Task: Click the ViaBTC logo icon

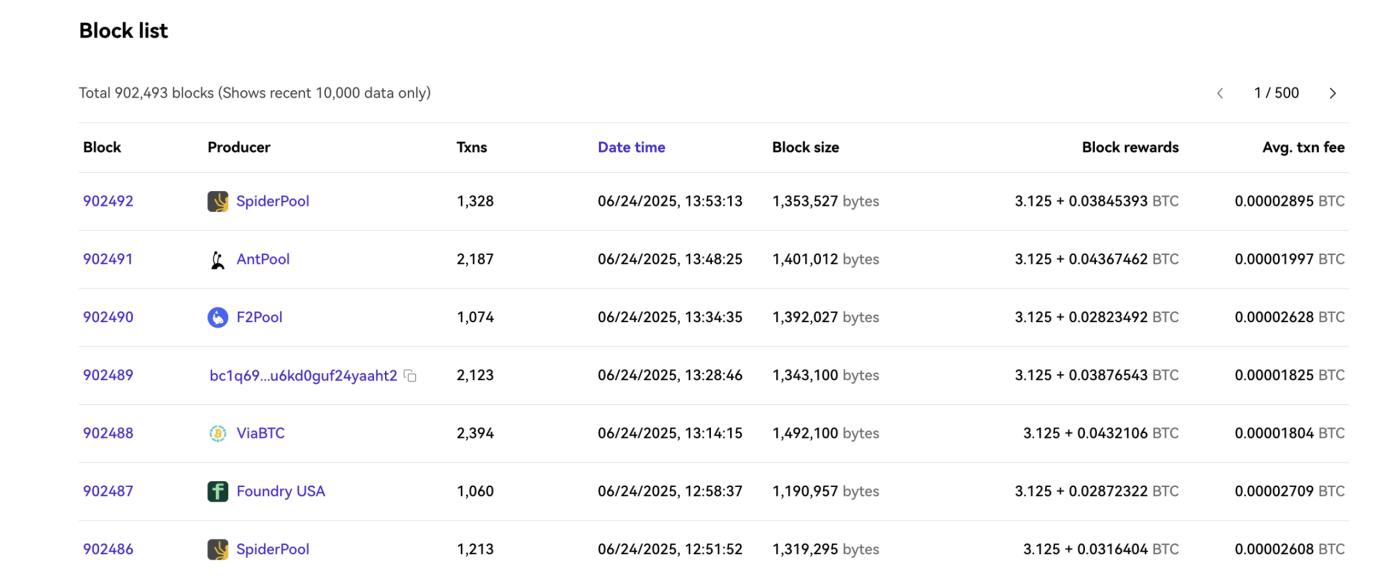Action: (218, 433)
